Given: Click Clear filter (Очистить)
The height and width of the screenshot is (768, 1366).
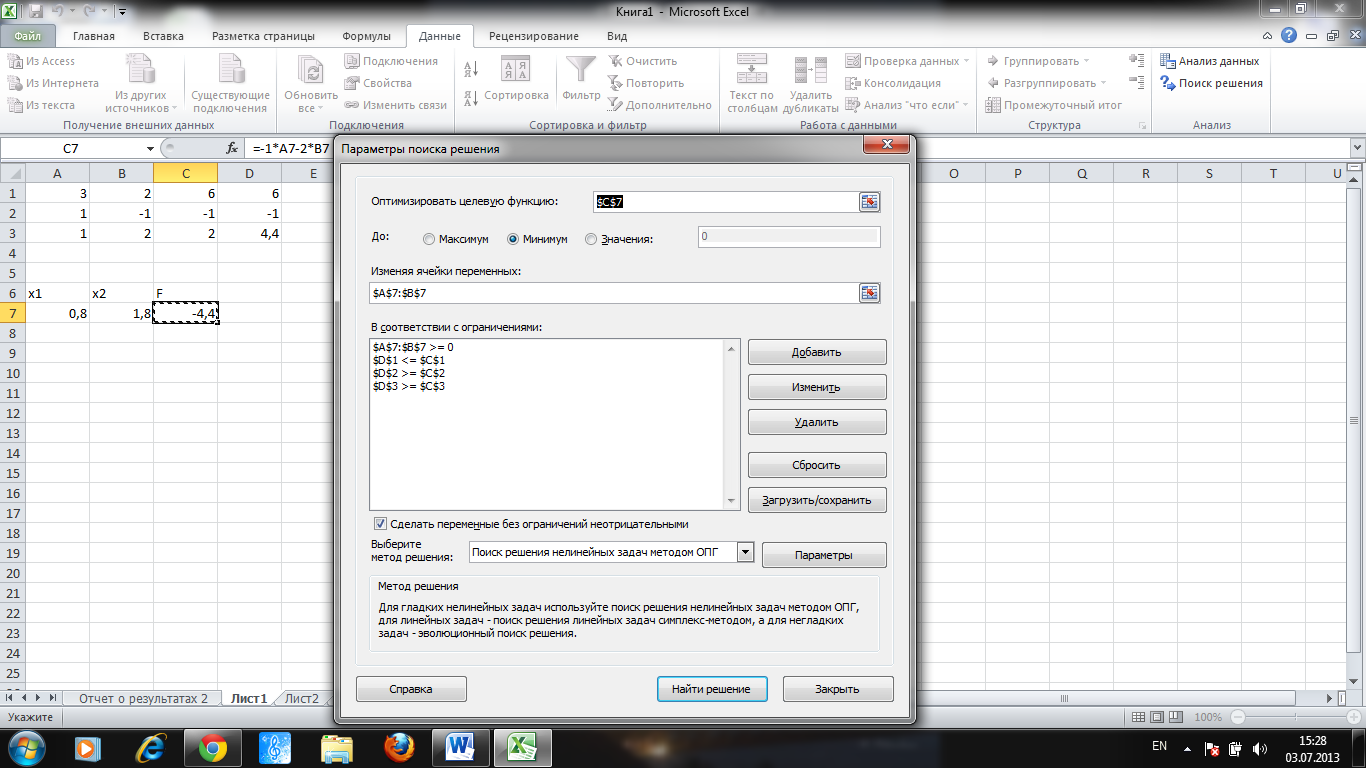Looking at the screenshot, I should [642, 61].
